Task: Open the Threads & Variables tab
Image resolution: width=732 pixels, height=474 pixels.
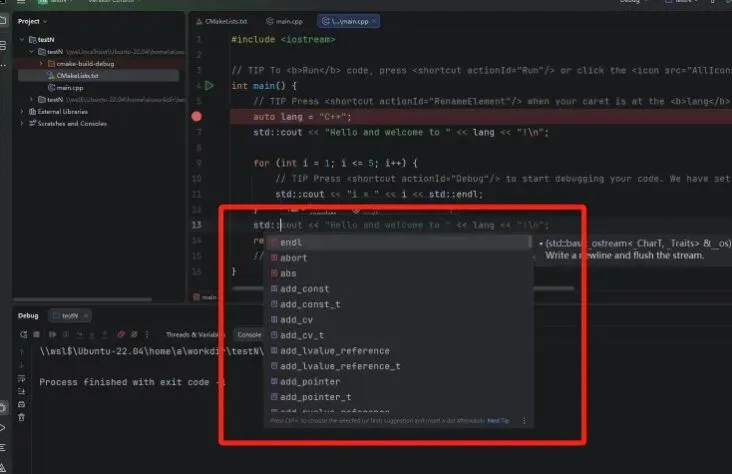Action: [194, 334]
